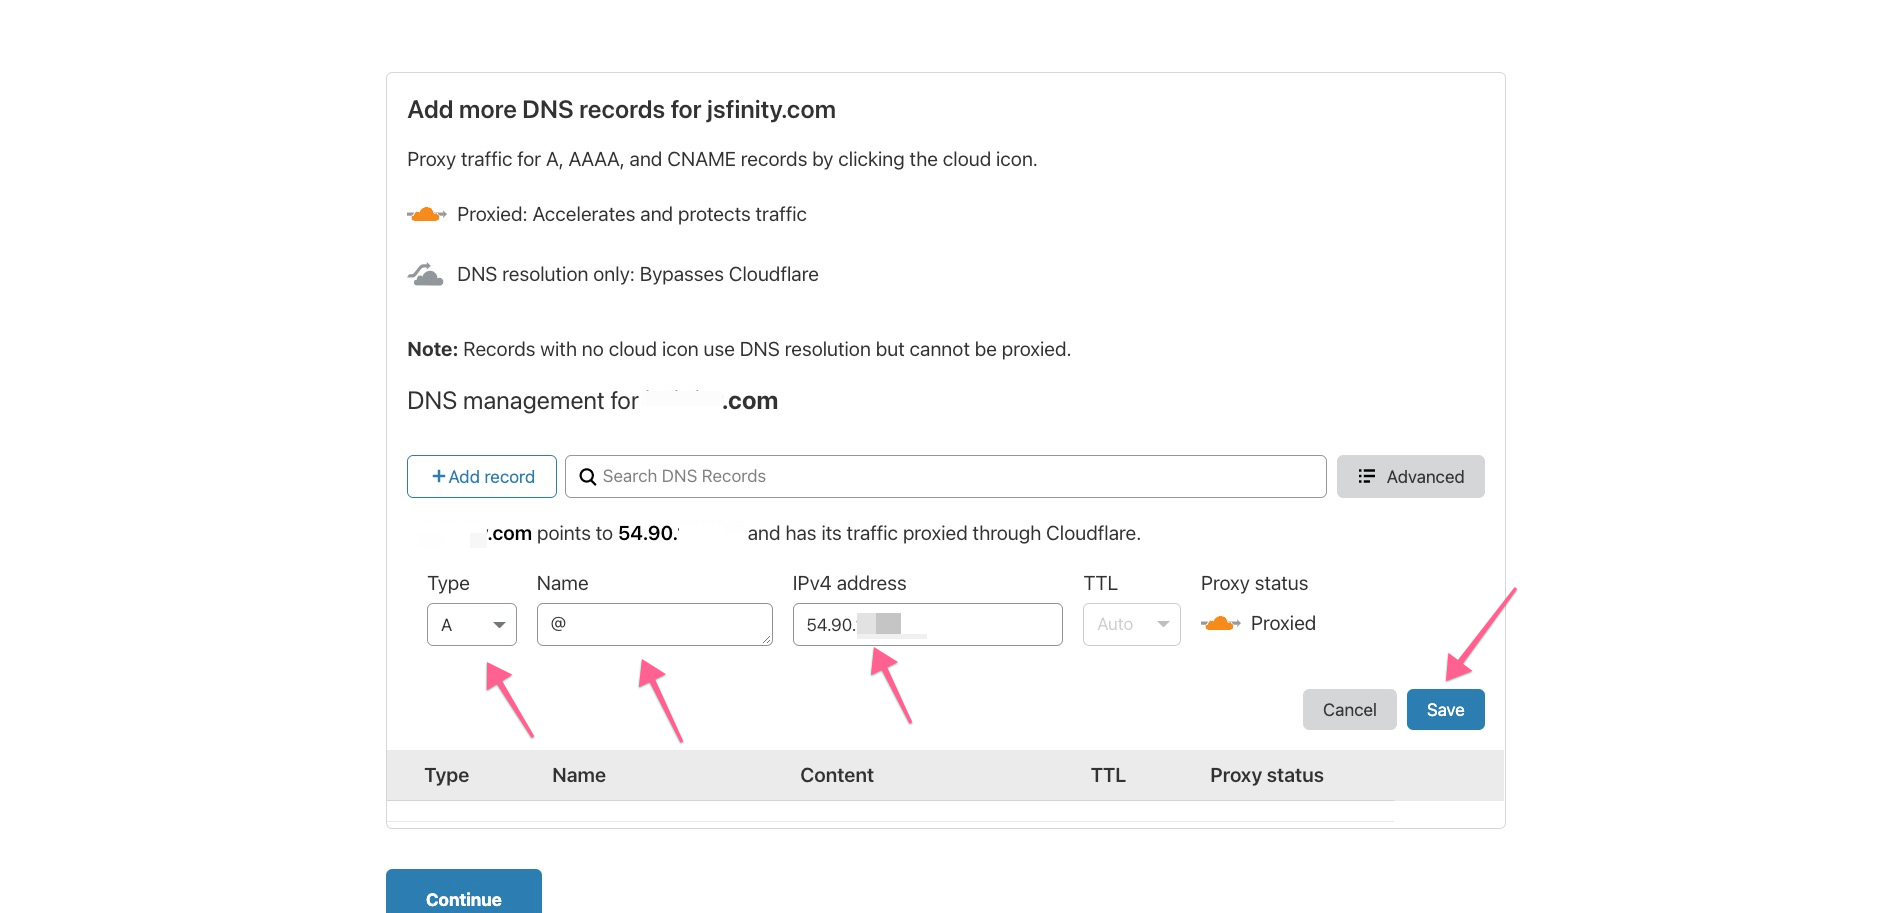Click the Proxy status column header
This screenshot has height=913, width=1904.
[1266, 776]
